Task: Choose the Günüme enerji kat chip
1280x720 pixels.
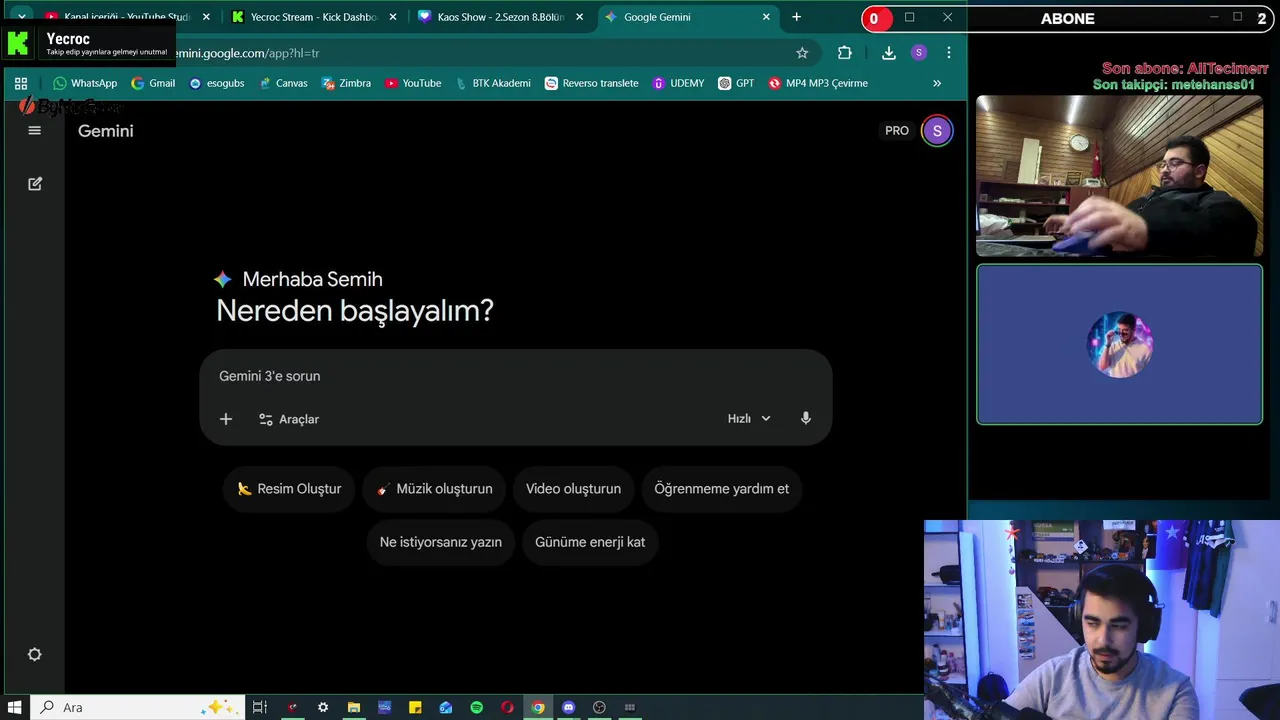Action: click(590, 542)
